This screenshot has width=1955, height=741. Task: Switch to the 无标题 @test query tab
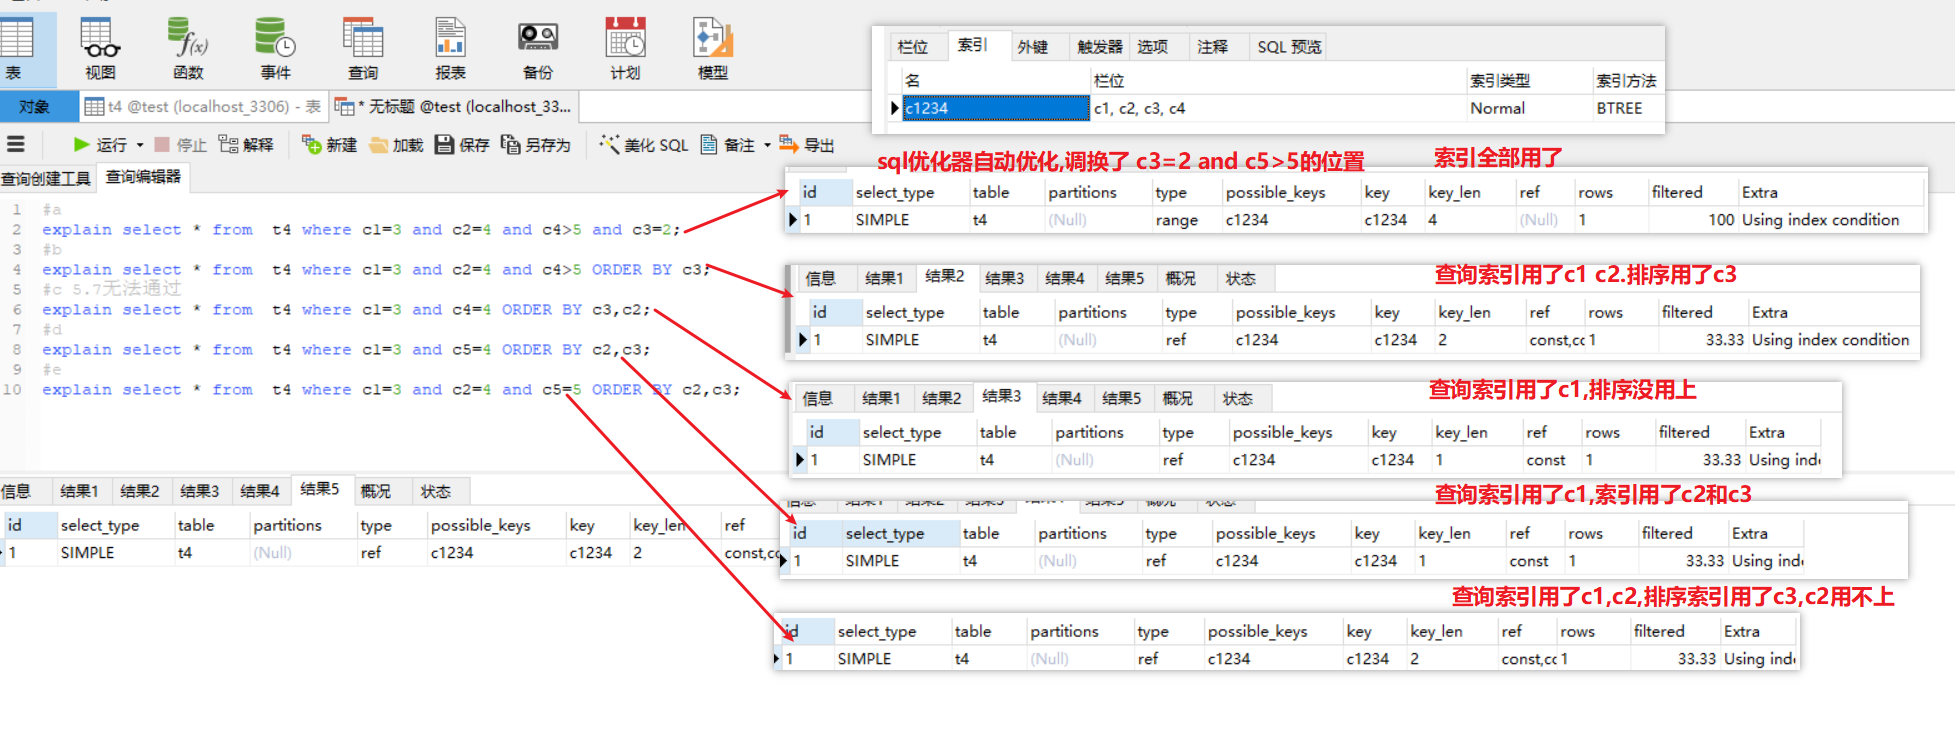(x=453, y=106)
